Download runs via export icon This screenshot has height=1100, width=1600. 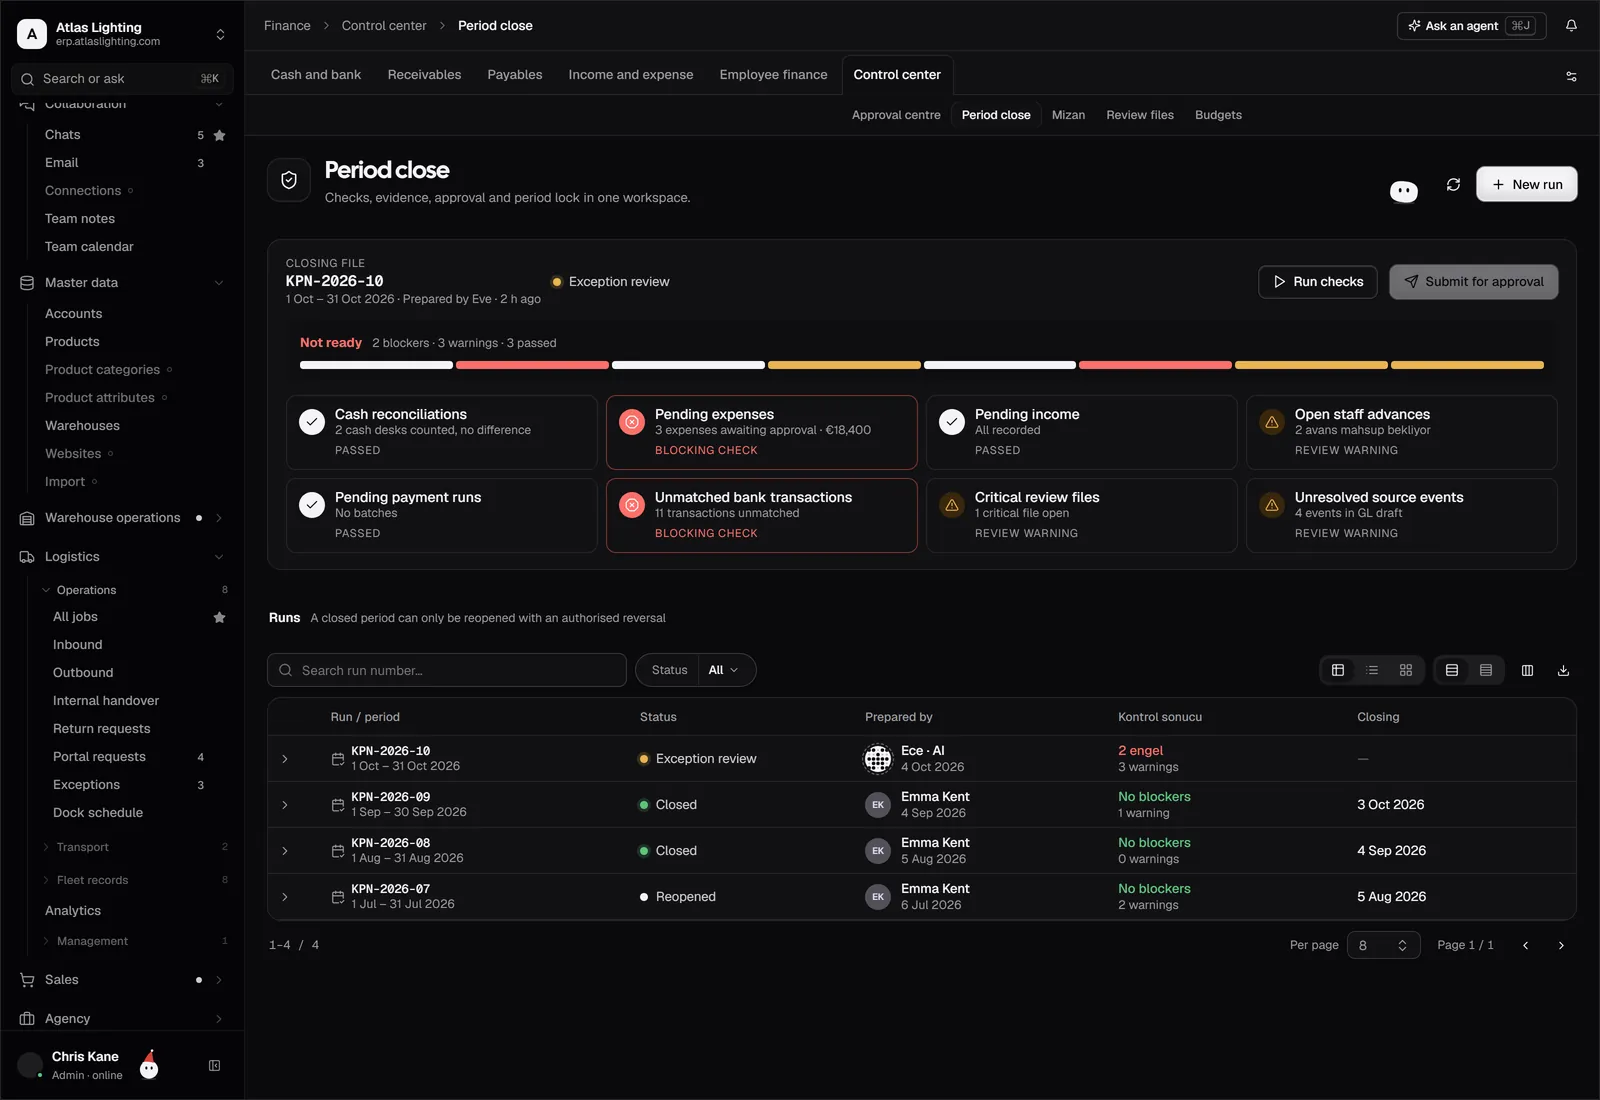(1563, 670)
